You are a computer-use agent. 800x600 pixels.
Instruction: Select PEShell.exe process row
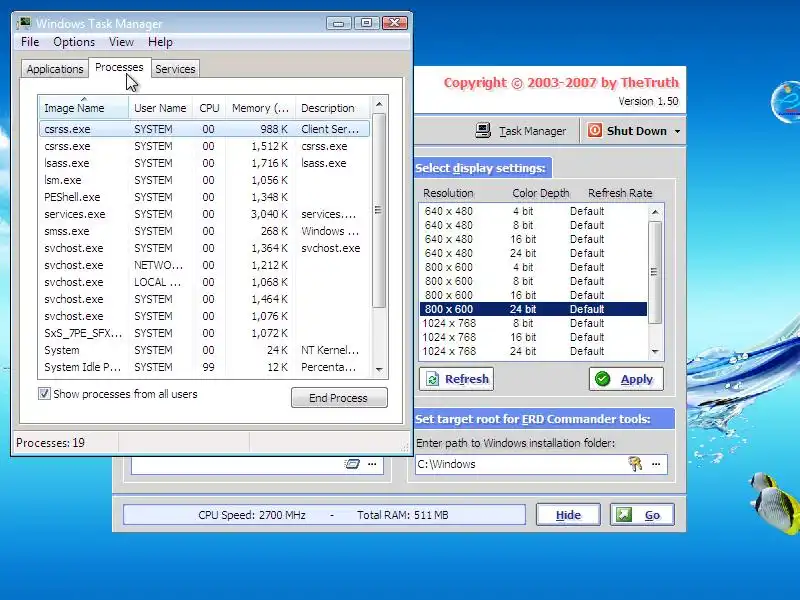[x=204, y=197]
